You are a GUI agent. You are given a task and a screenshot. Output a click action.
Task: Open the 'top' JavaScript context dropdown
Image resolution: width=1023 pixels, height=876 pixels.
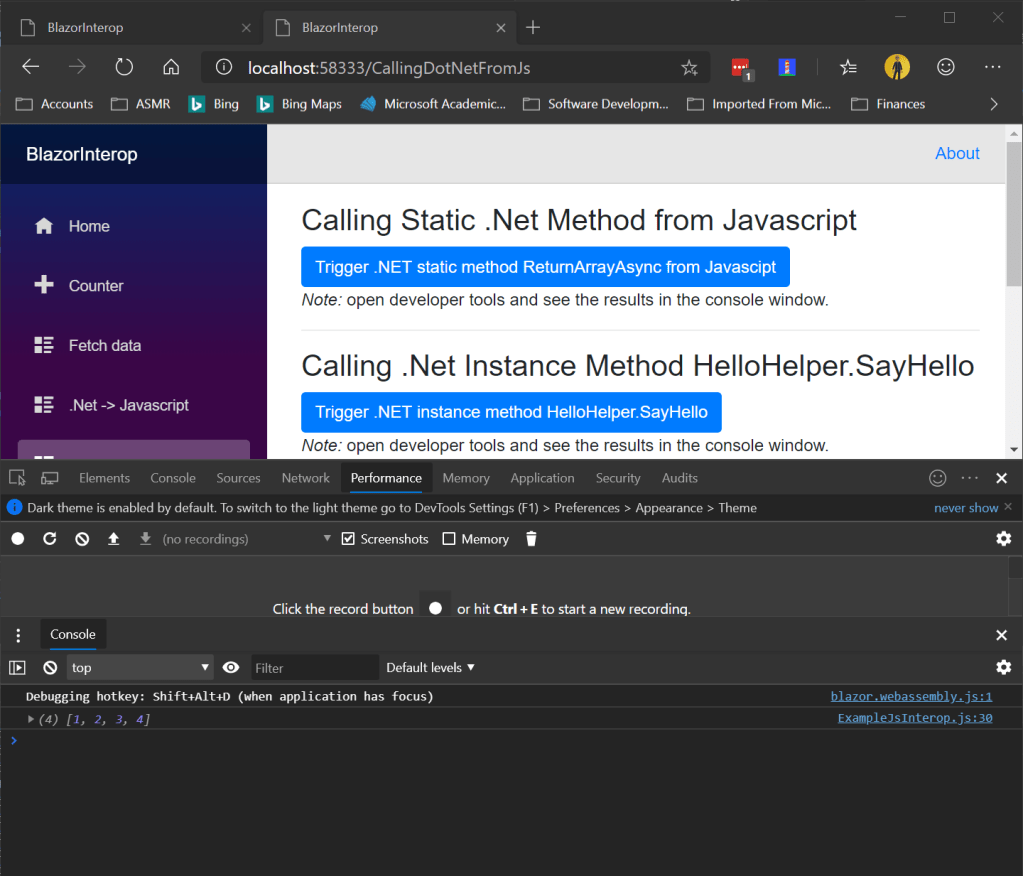[x=140, y=668]
